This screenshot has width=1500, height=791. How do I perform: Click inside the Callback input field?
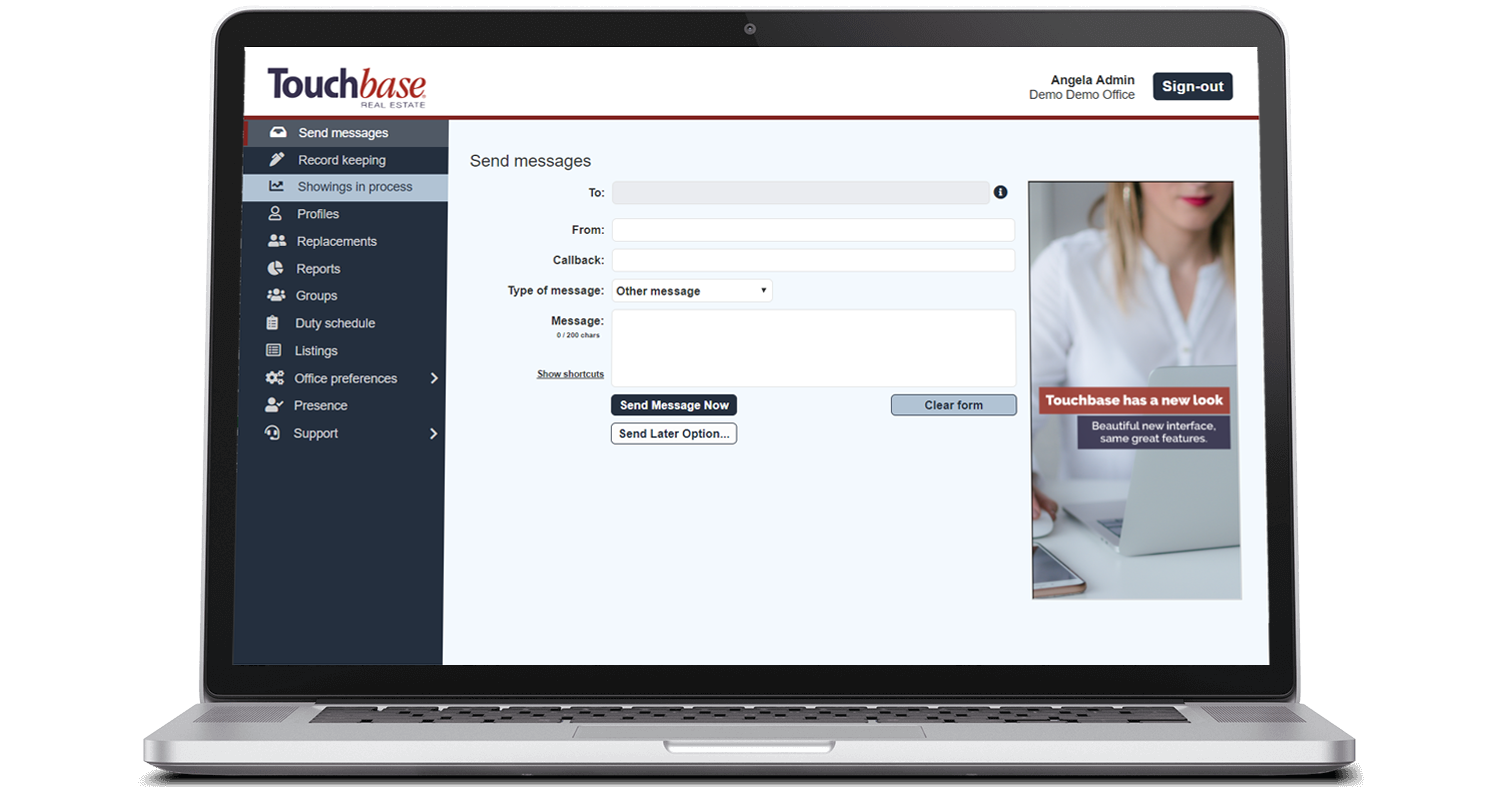[812, 260]
